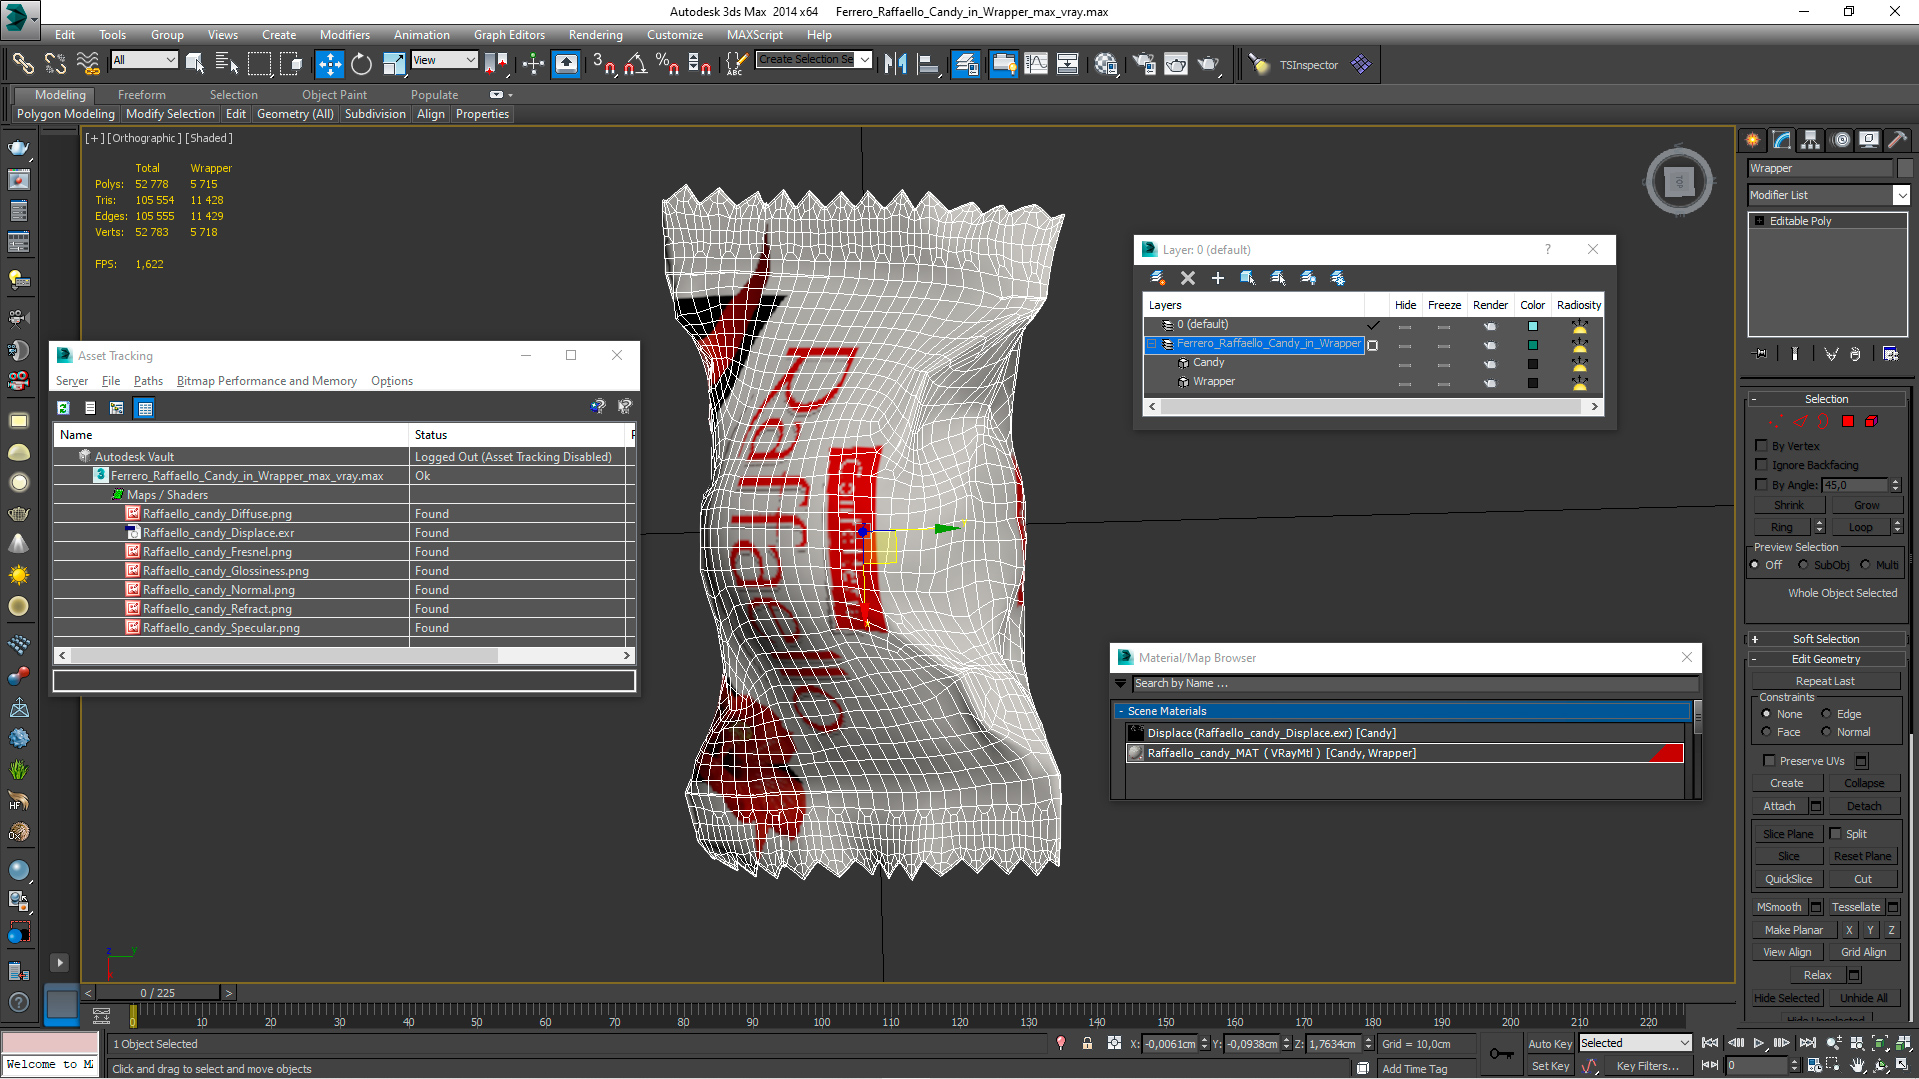Click Delete Layer X icon in Layer dialog
Viewport: 1919px width, 1079px height.
click(1188, 278)
